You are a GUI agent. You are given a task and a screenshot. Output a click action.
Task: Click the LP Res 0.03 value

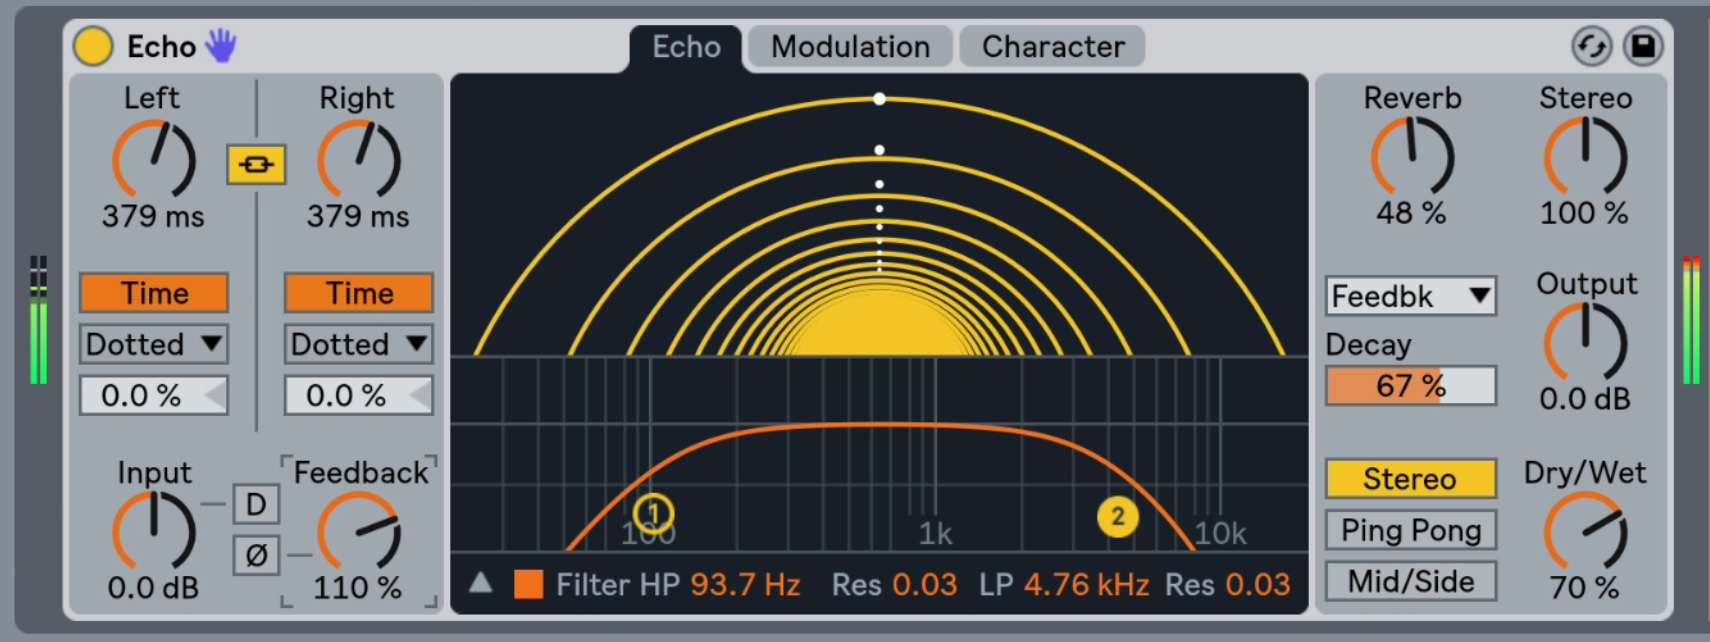tap(1258, 584)
